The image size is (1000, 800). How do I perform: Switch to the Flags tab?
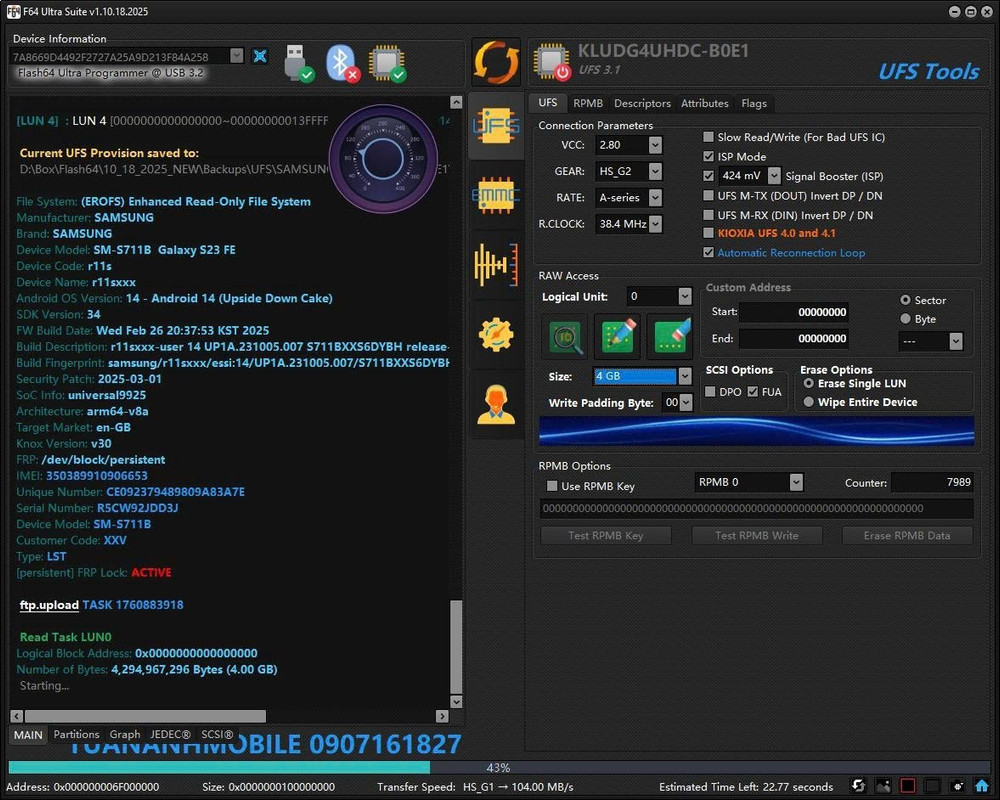click(x=754, y=103)
